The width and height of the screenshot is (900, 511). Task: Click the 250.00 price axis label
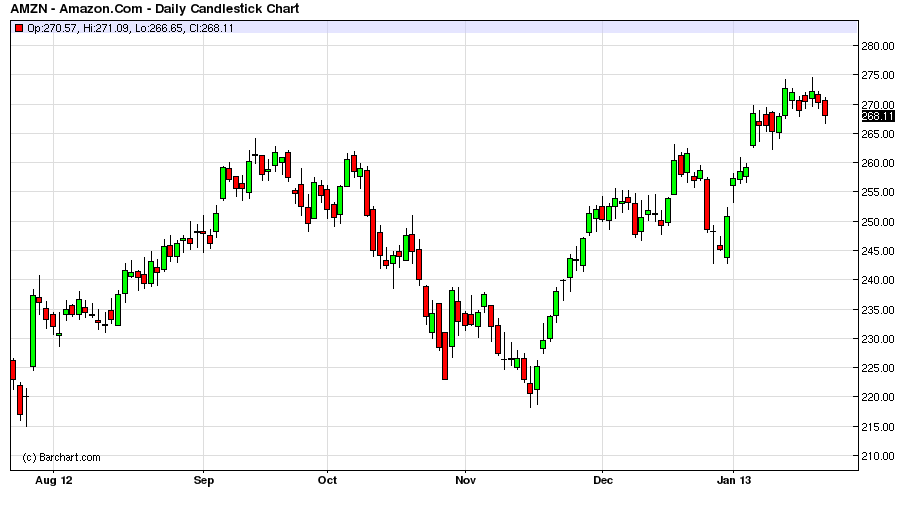876,222
